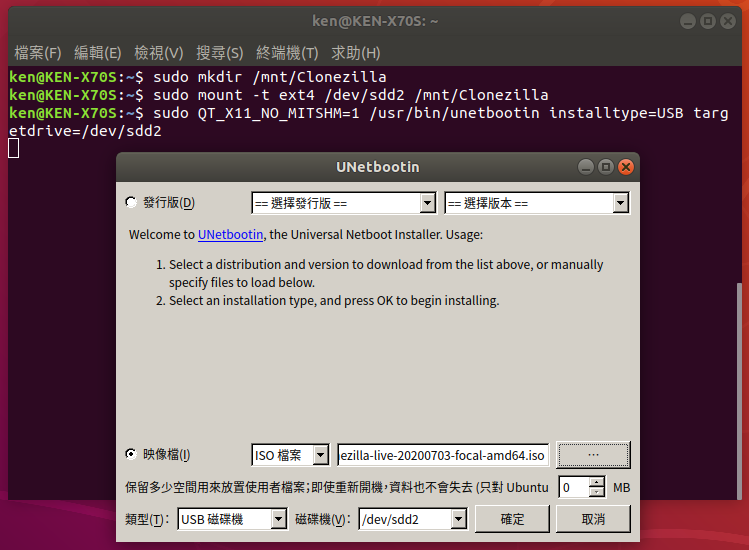Open the 求助(H) terminal menu
Screen dimensions: 749x550
[x=356, y=53]
